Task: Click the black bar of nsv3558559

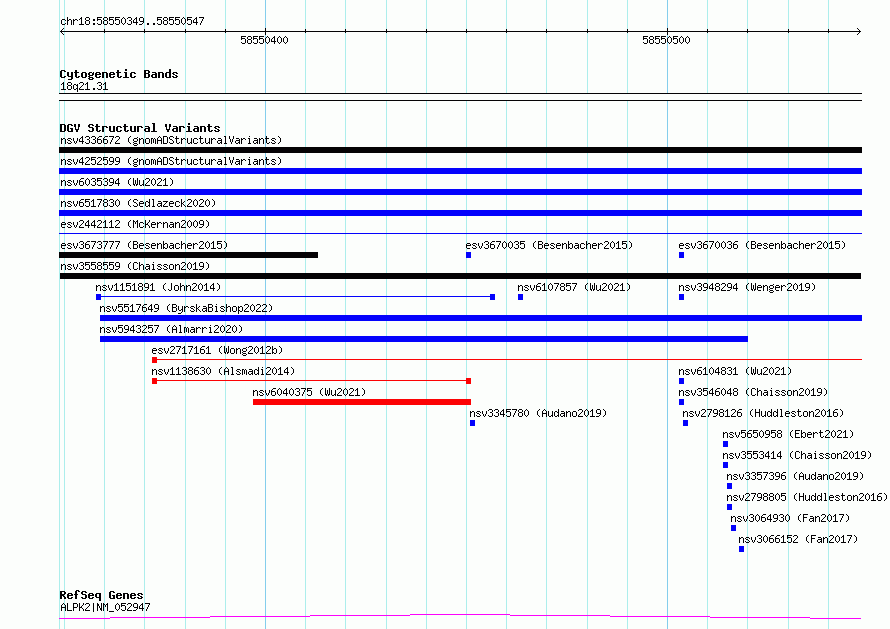Action: point(460,276)
